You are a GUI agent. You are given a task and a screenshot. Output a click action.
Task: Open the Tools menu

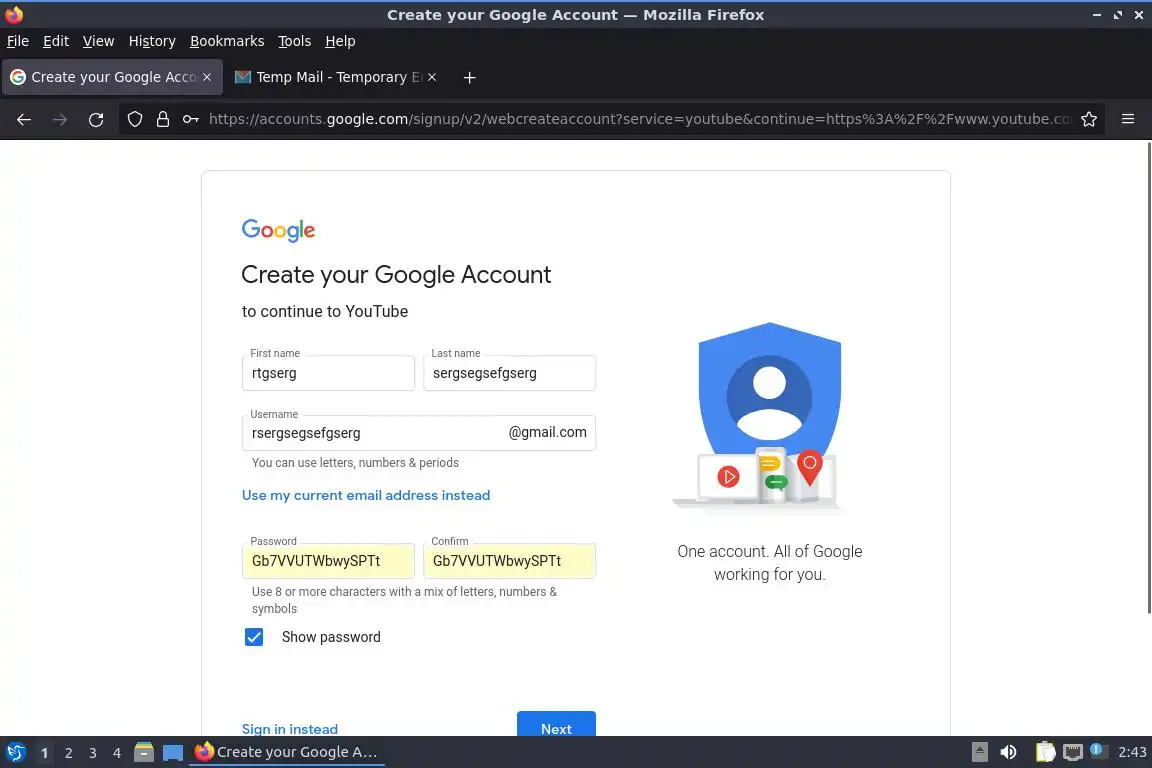pyautogui.click(x=295, y=41)
